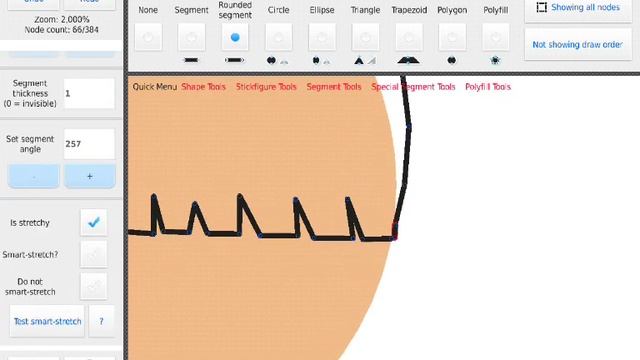Click the Set segment angle input field
Viewport: 640px width, 360px height.
click(x=89, y=144)
